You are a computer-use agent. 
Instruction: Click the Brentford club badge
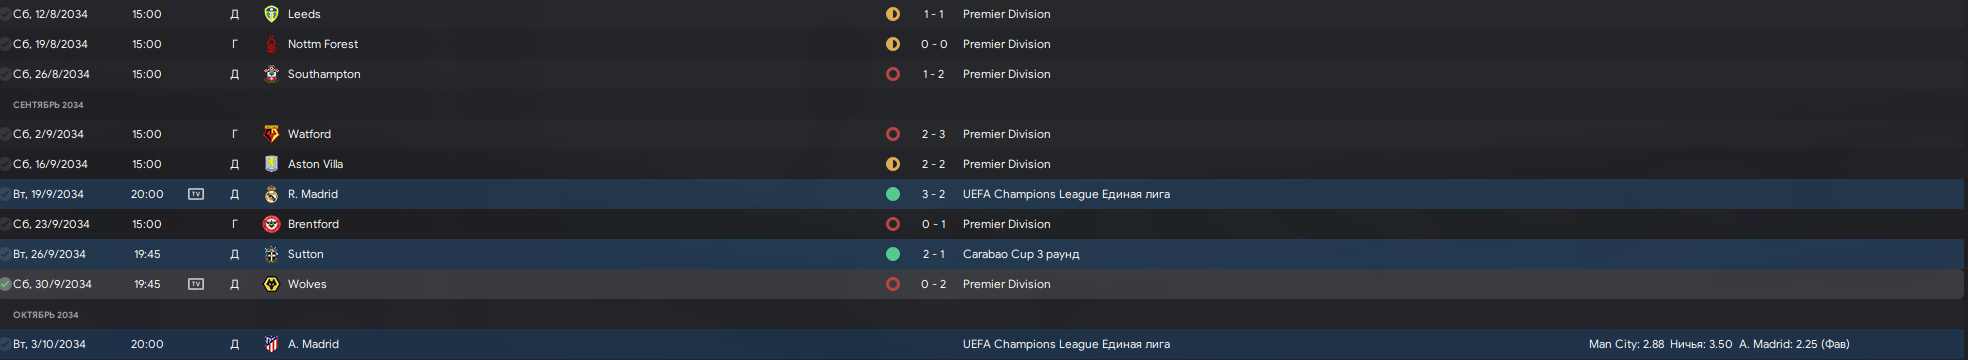[271, 224]
